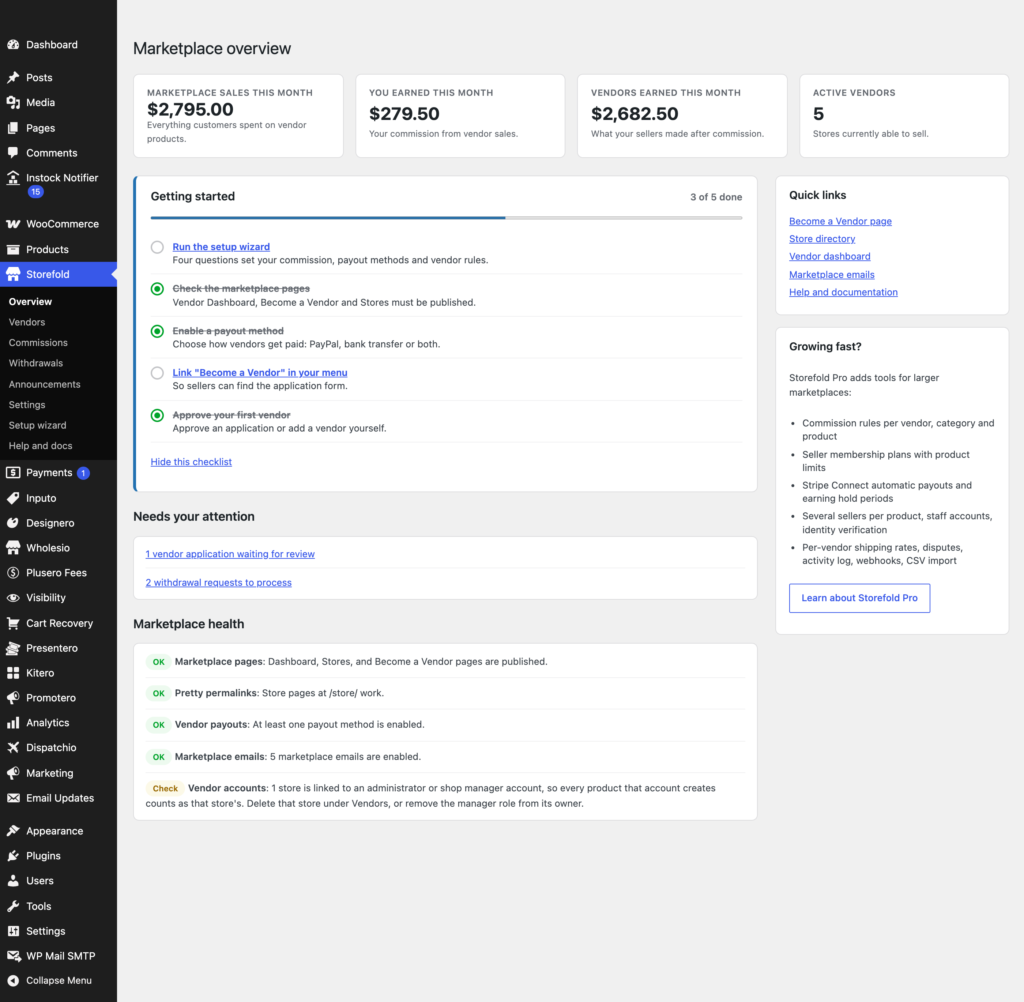Click the Products box icon
1024x1002 pixels.
(13, 250)
